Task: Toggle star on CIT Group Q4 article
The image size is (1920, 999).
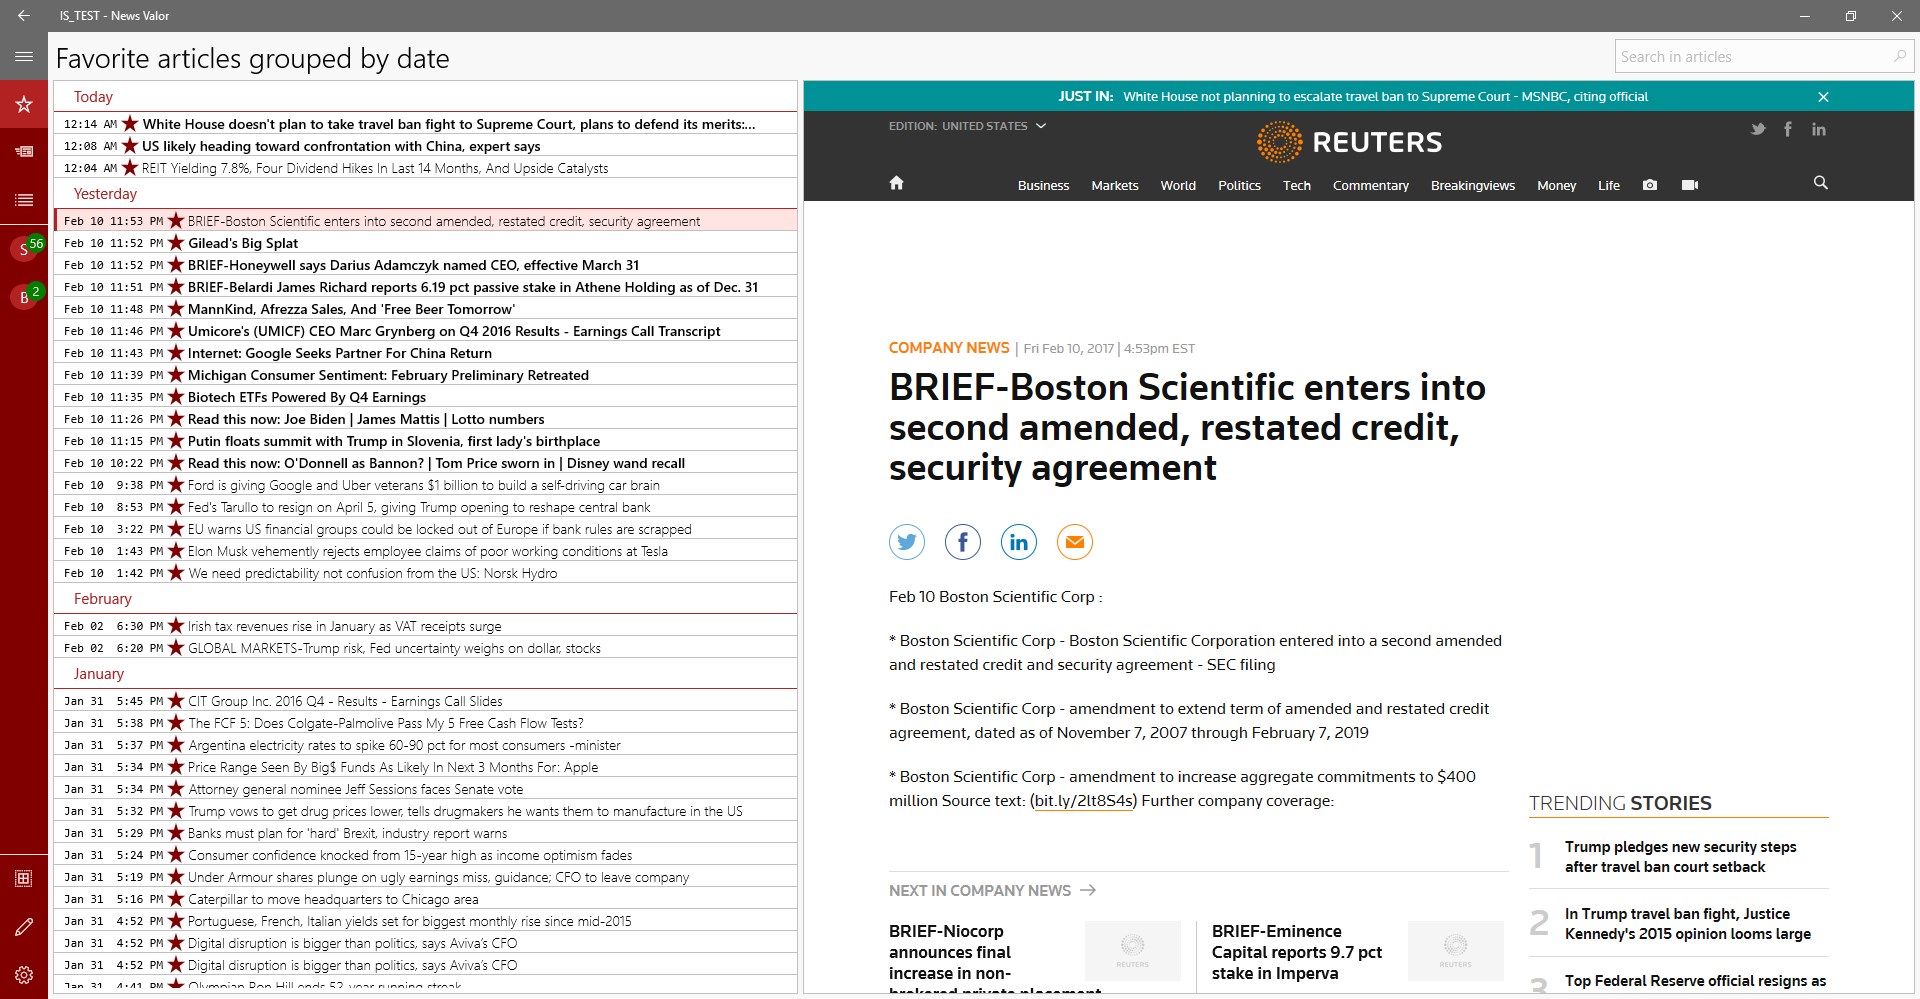Action: click(176, 701)
